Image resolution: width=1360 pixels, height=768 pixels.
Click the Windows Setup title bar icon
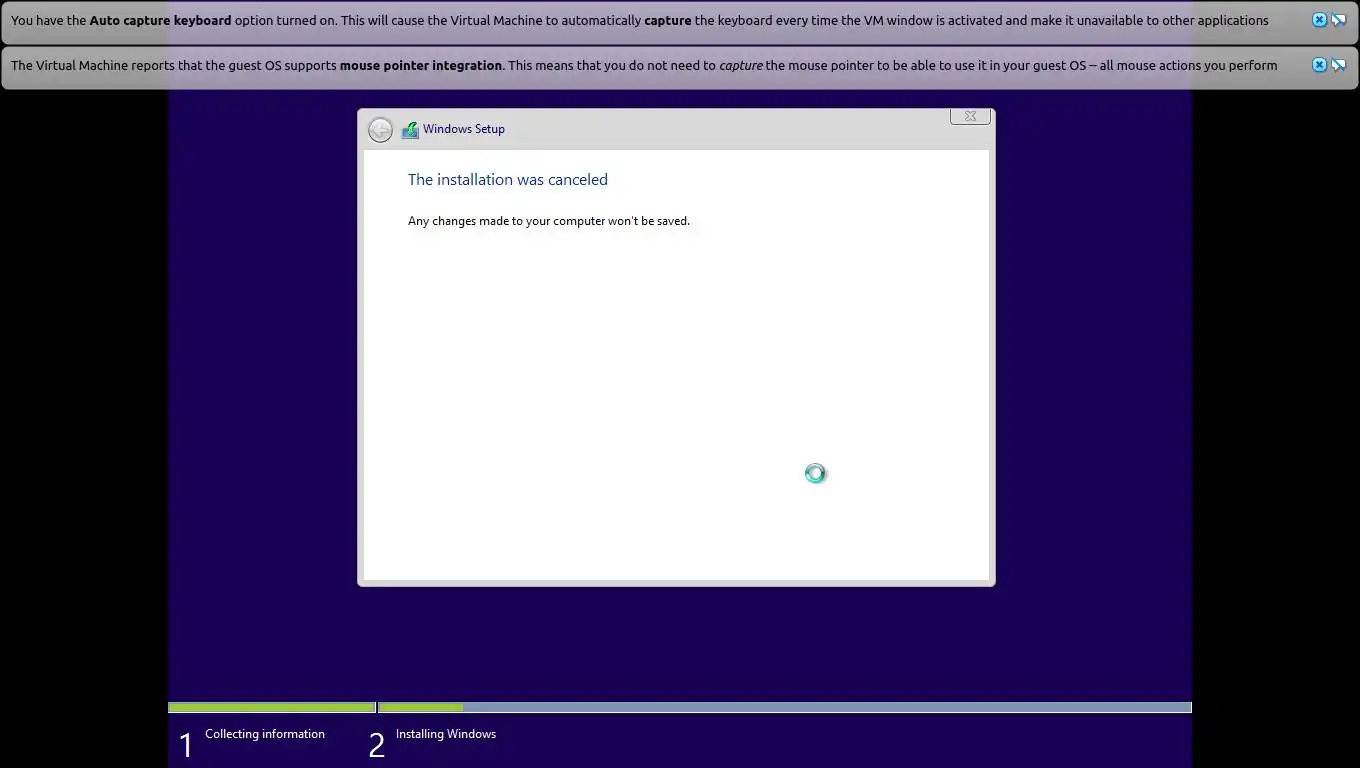point(410,130)
